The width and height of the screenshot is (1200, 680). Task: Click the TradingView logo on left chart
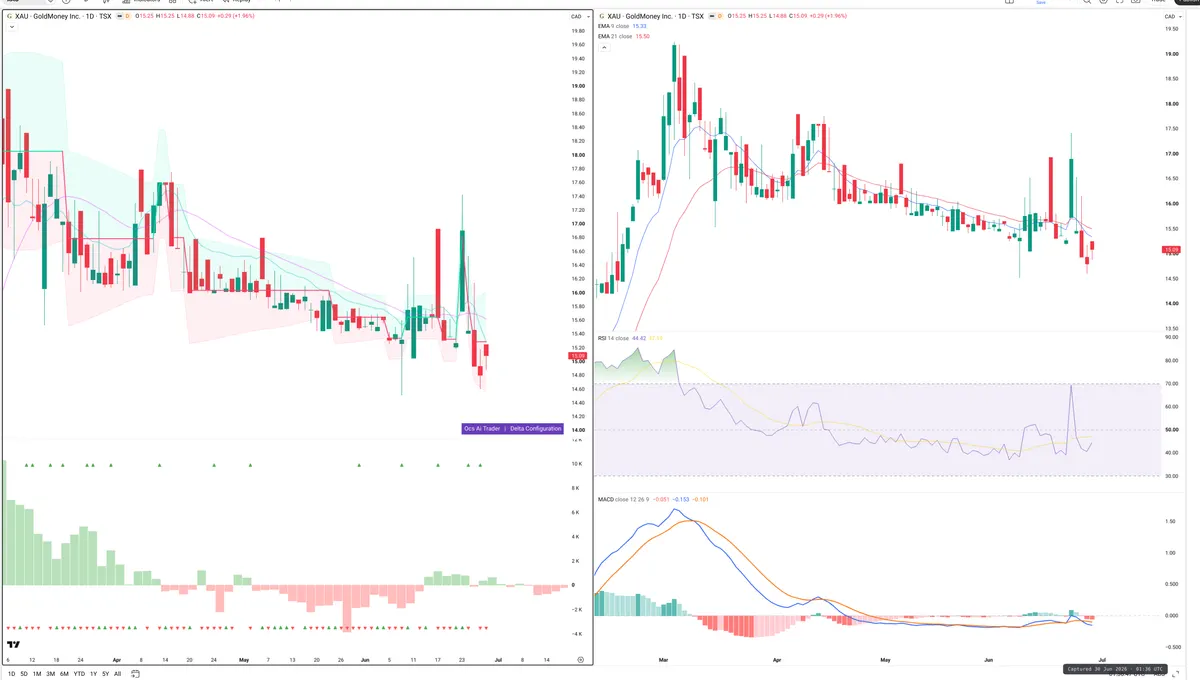tap(14, 645)
